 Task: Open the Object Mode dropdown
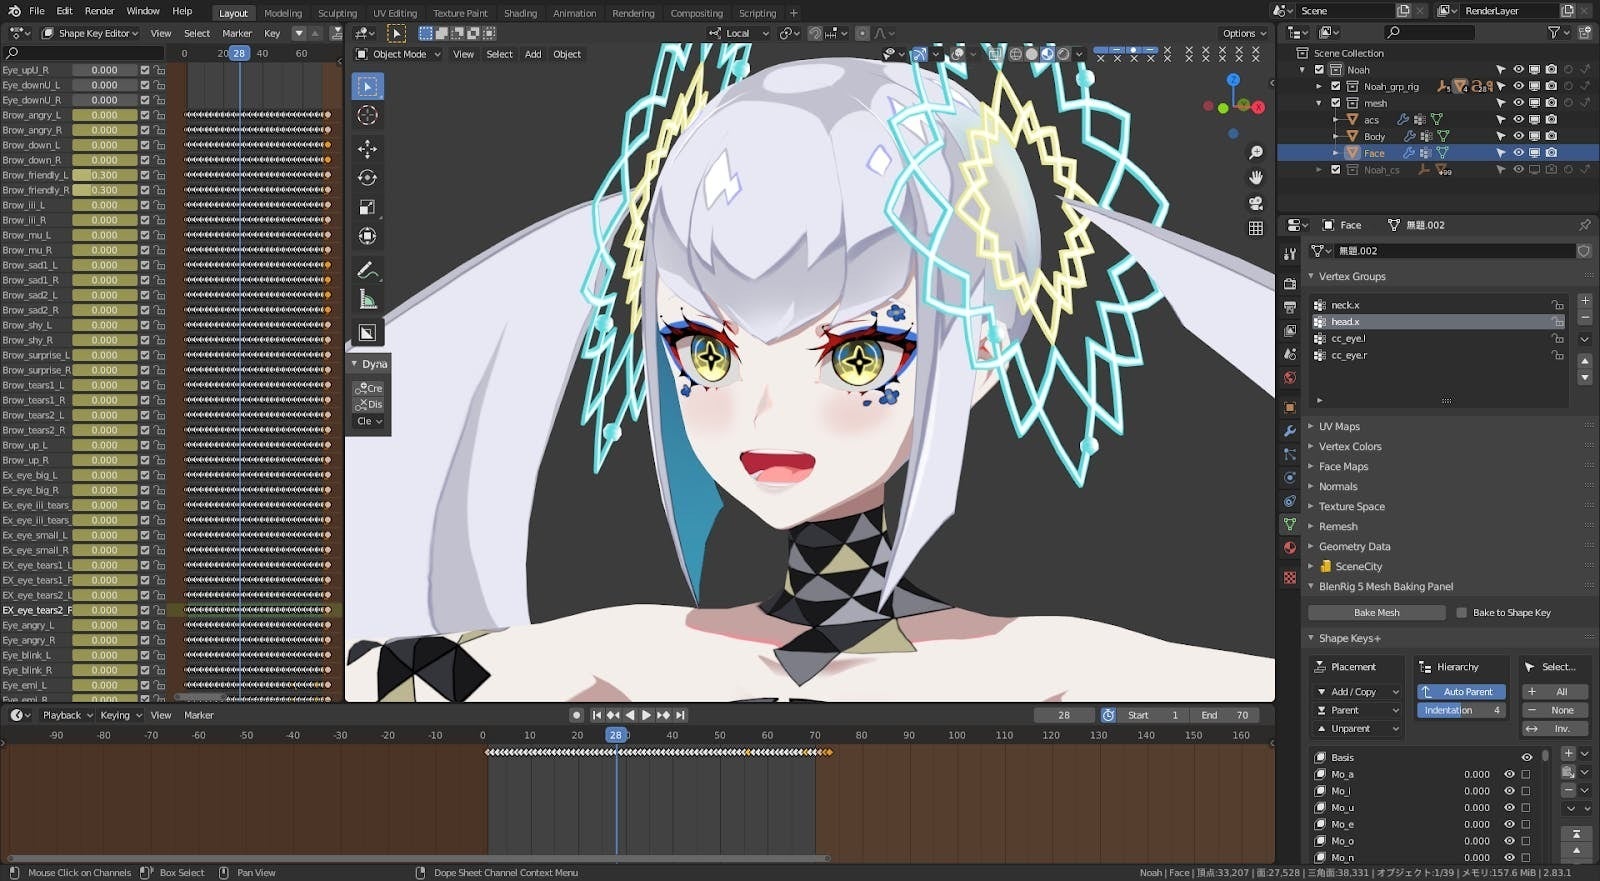point(398,54)
